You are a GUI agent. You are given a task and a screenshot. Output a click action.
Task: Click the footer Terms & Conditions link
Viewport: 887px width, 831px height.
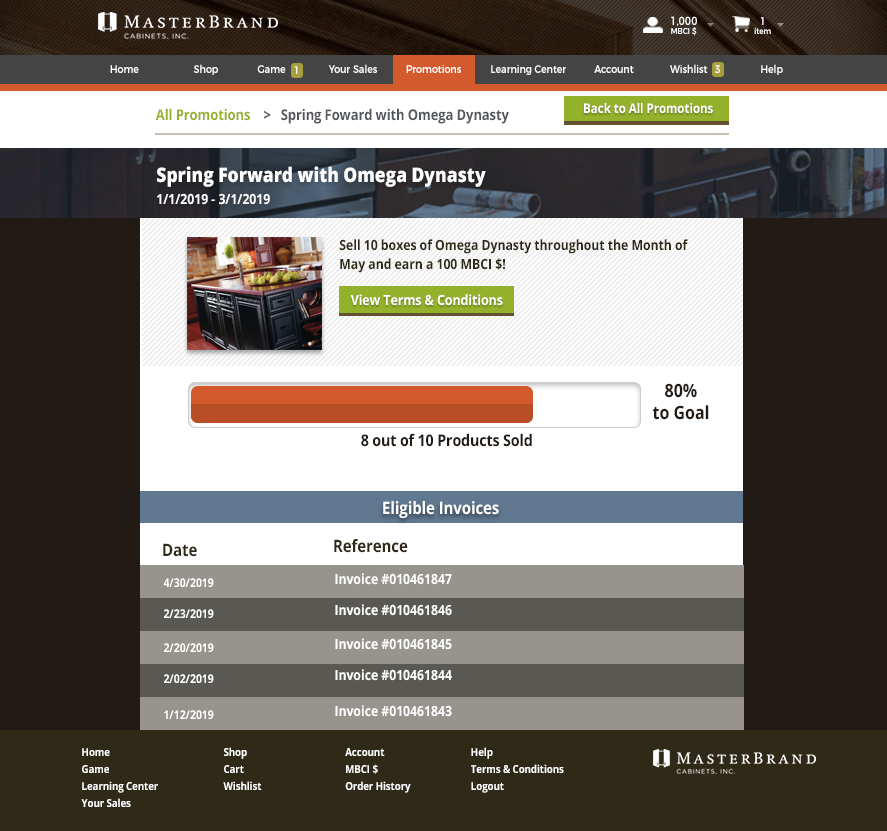[517, 769]
